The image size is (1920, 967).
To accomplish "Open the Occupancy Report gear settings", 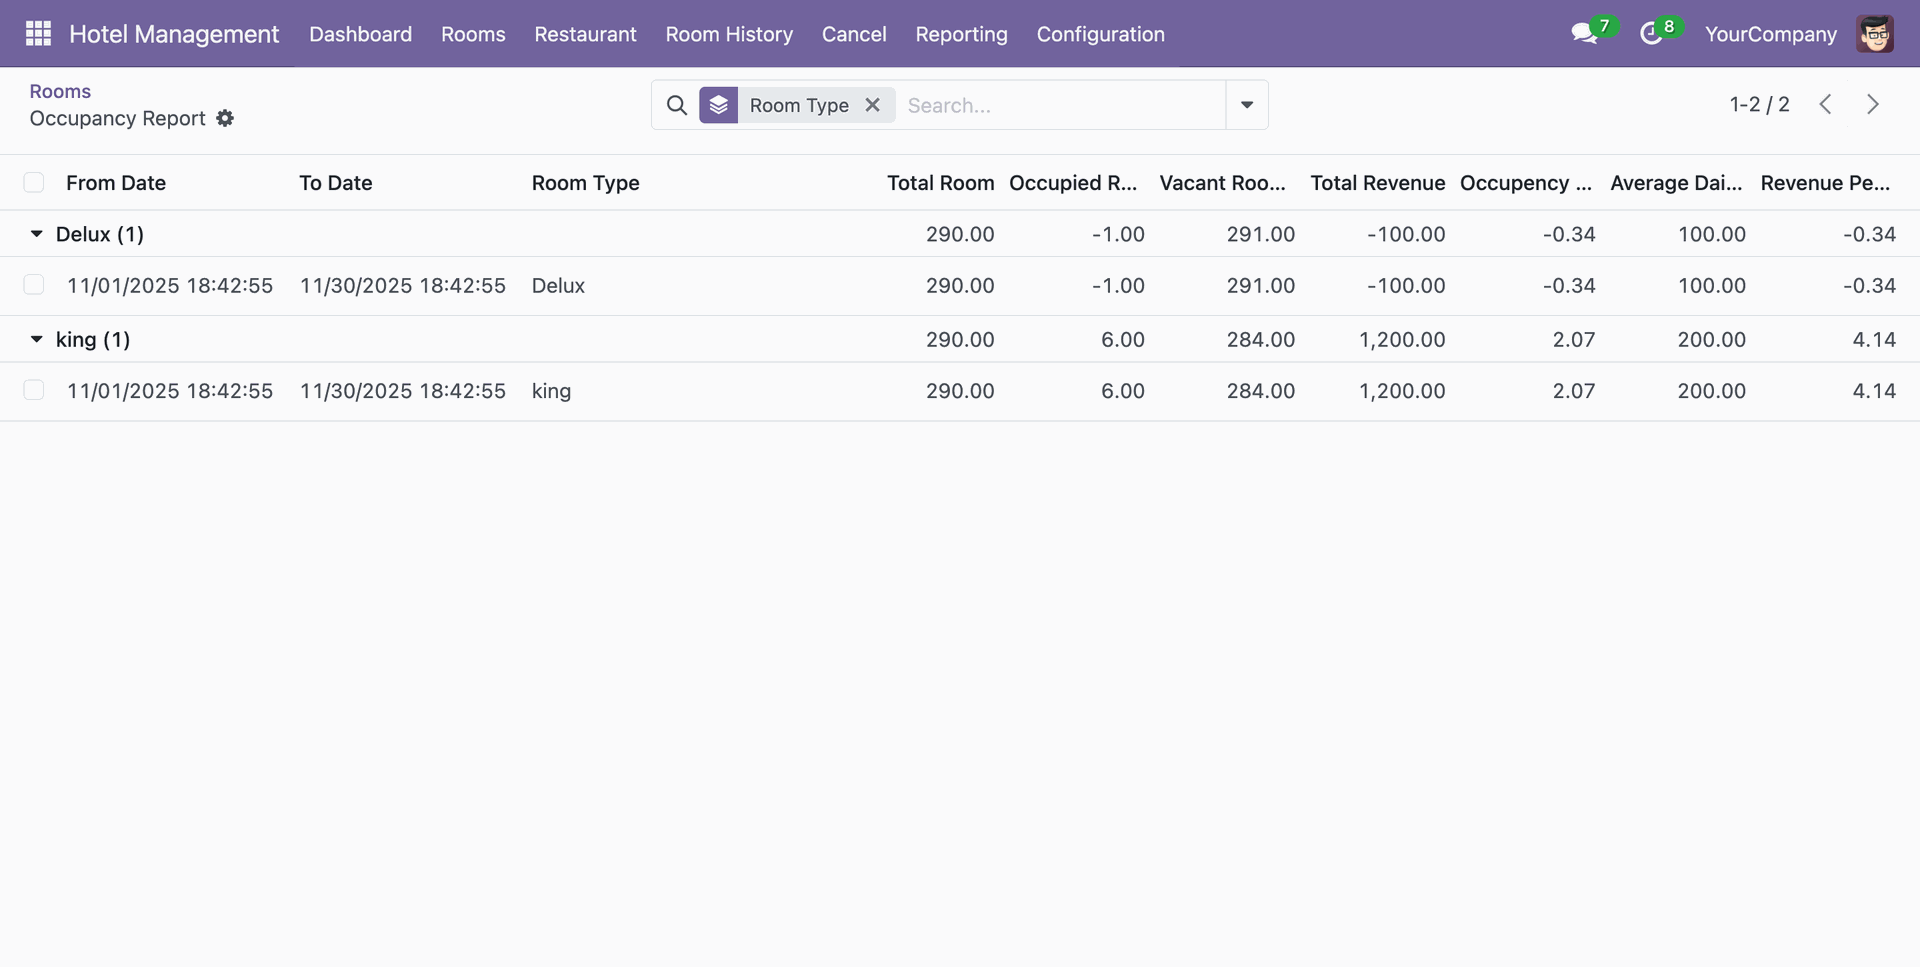I will coord(225,118).
